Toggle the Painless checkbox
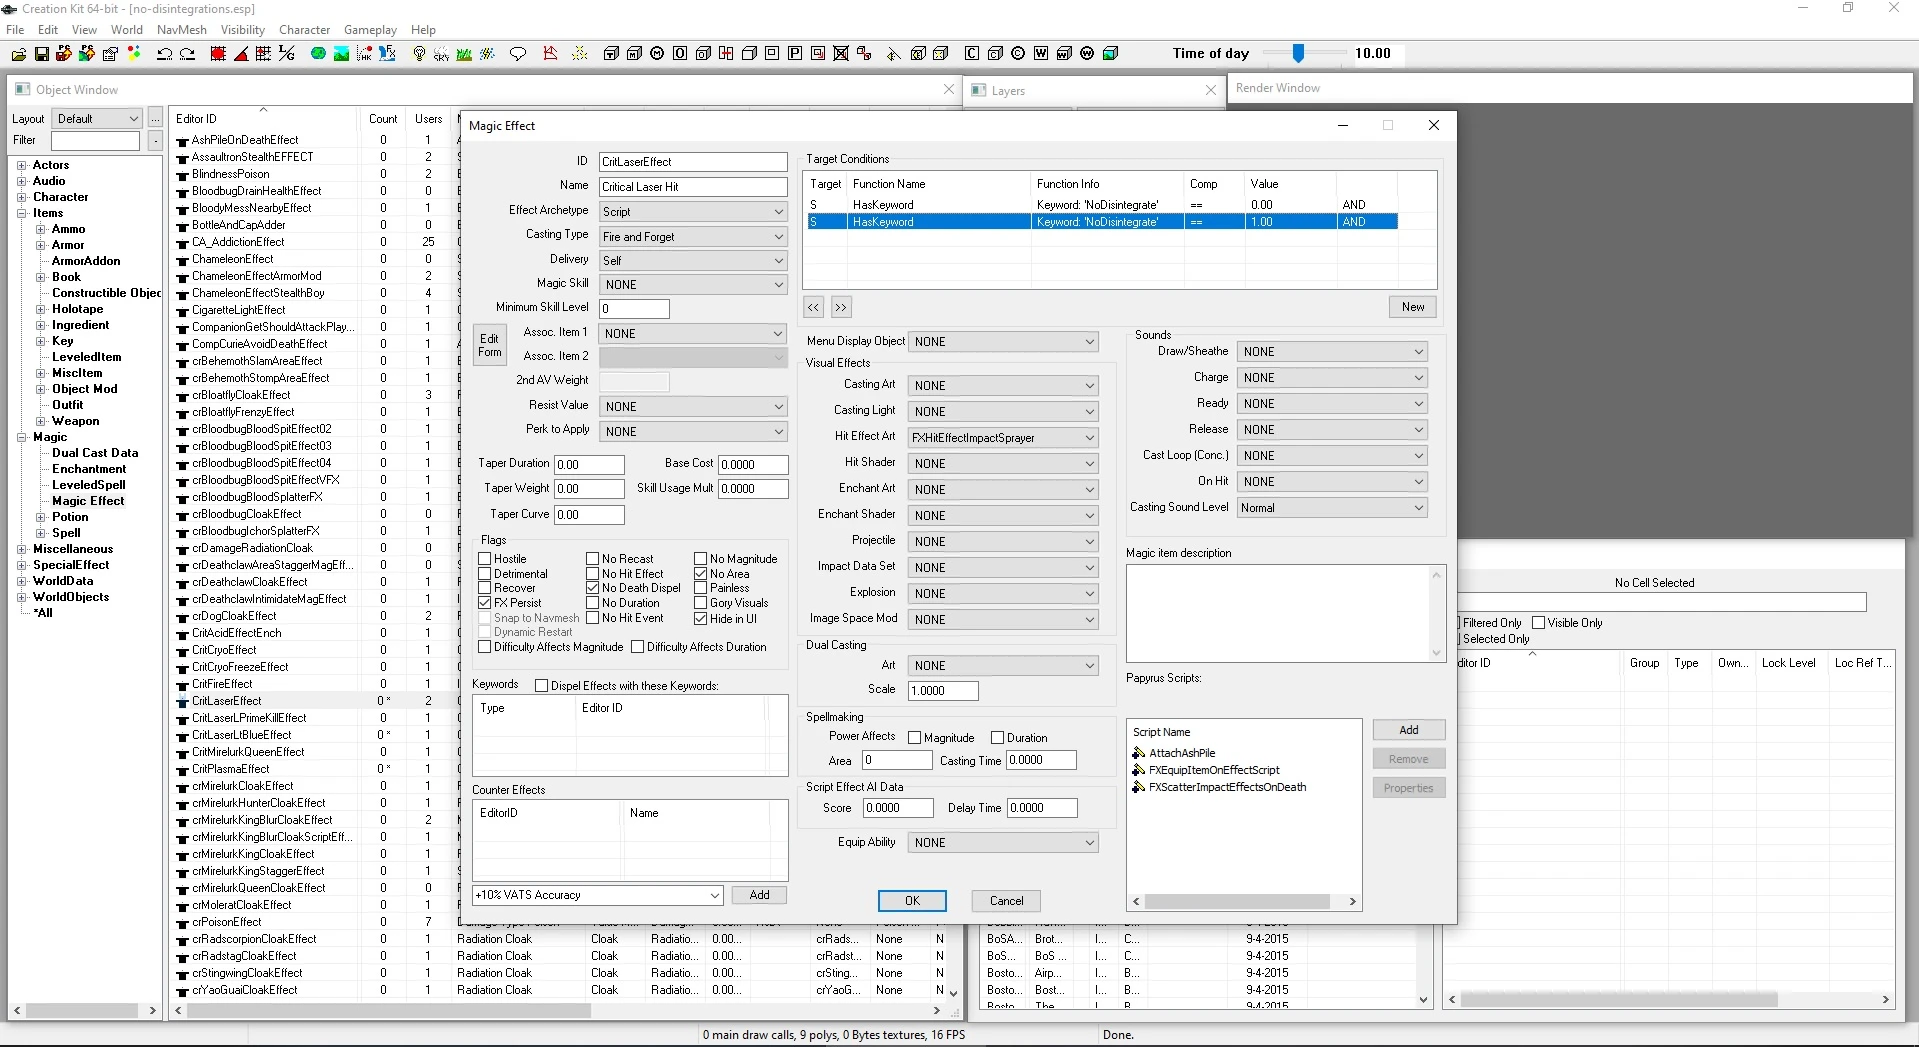 [701, 588]
